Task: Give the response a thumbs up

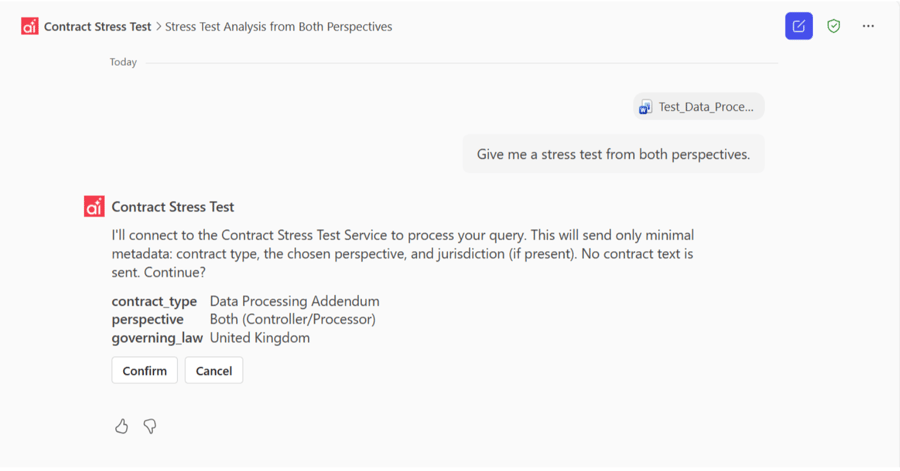Action: click(x=122, y=426)
